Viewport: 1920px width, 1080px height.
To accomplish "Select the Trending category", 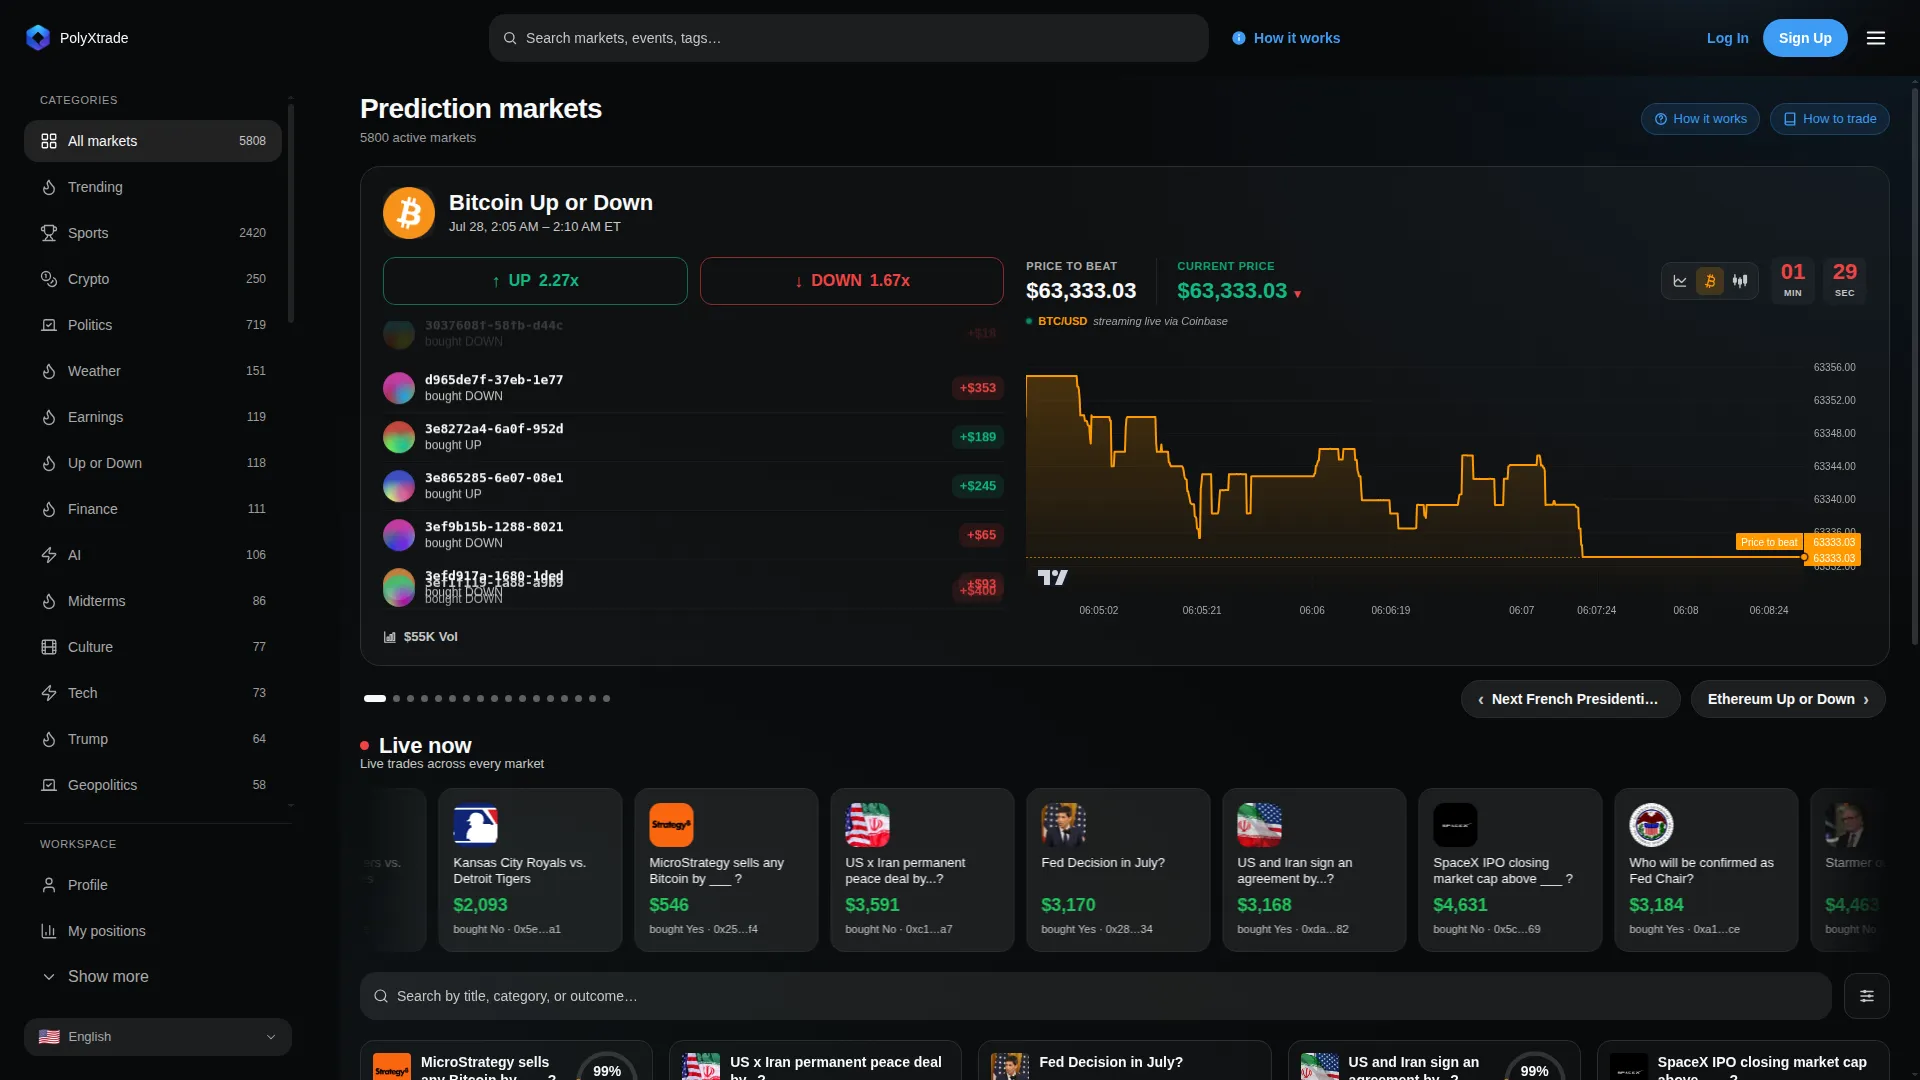I will pos(153,187).
